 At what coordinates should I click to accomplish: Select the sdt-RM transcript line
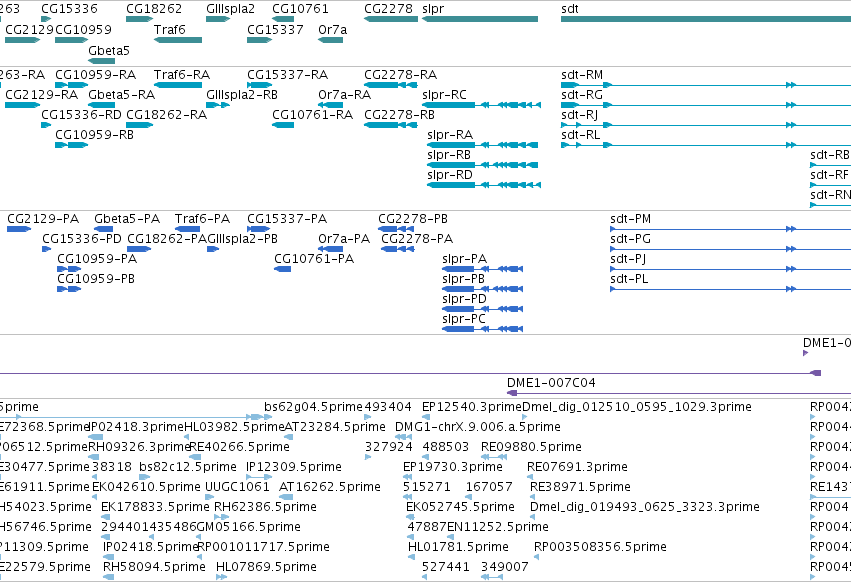coord(706,85)
